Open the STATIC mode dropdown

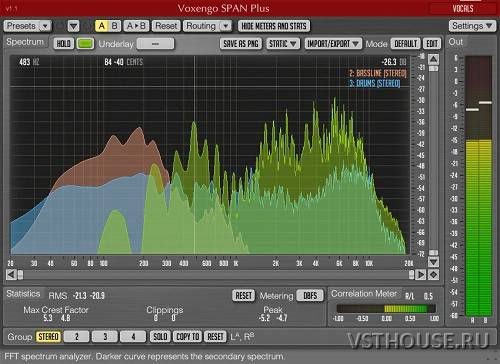click(x=283, y=44)
